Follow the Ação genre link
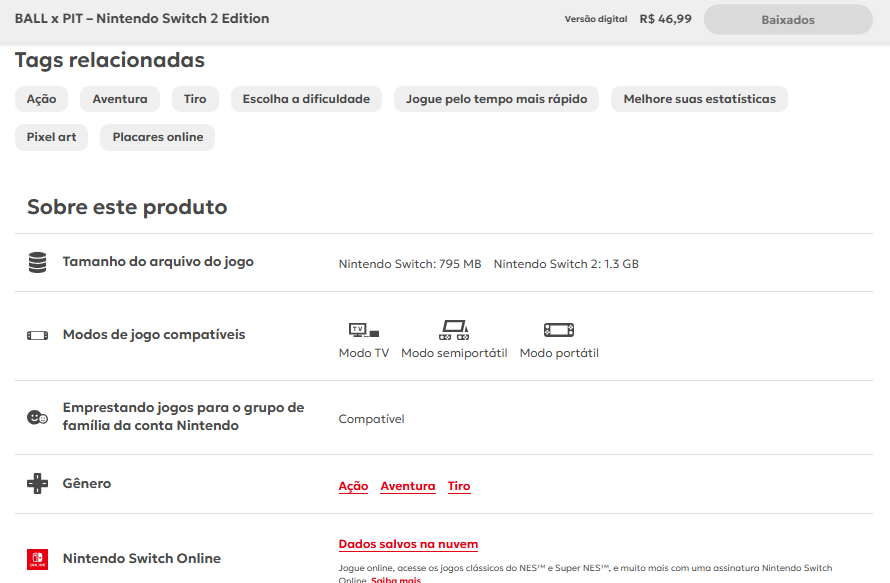Image resolution: width=890 pixels, height=583 pixels. tap(353, 486)
